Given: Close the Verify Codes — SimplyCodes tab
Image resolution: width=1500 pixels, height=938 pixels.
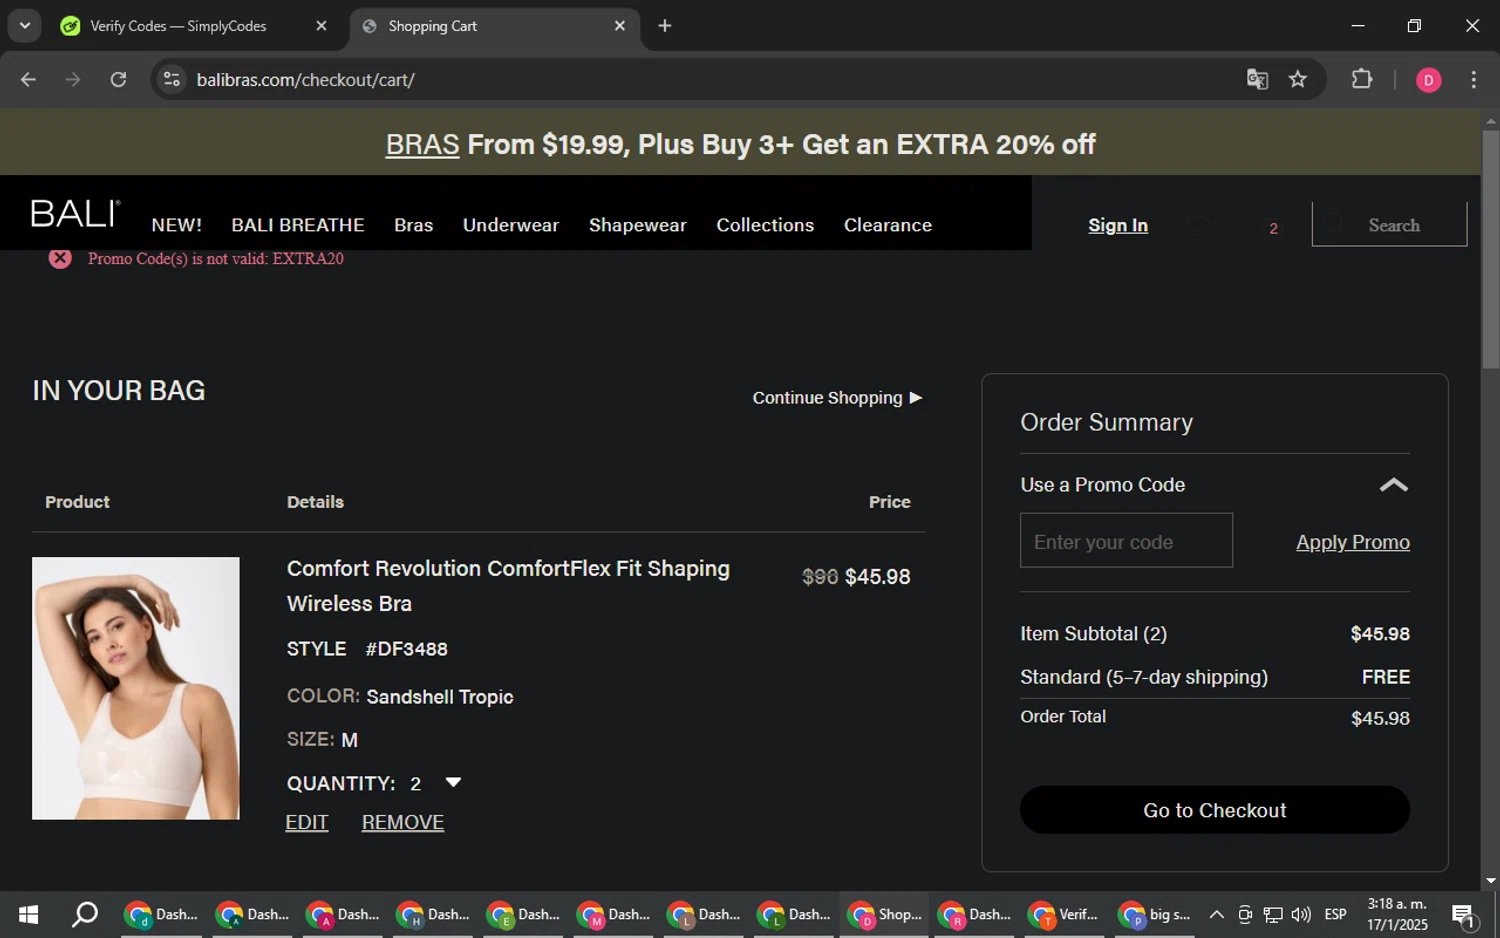Looking at the screenshot, I should pos(321,26).
